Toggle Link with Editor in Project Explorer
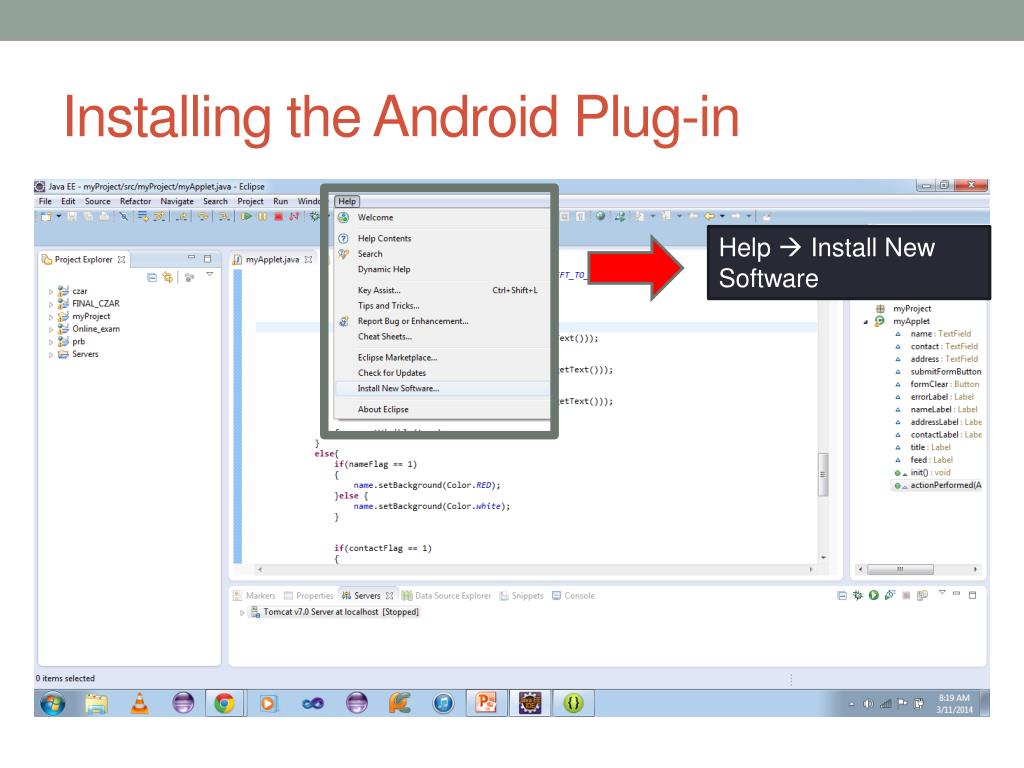1024x768 pixels. [168, 277]
